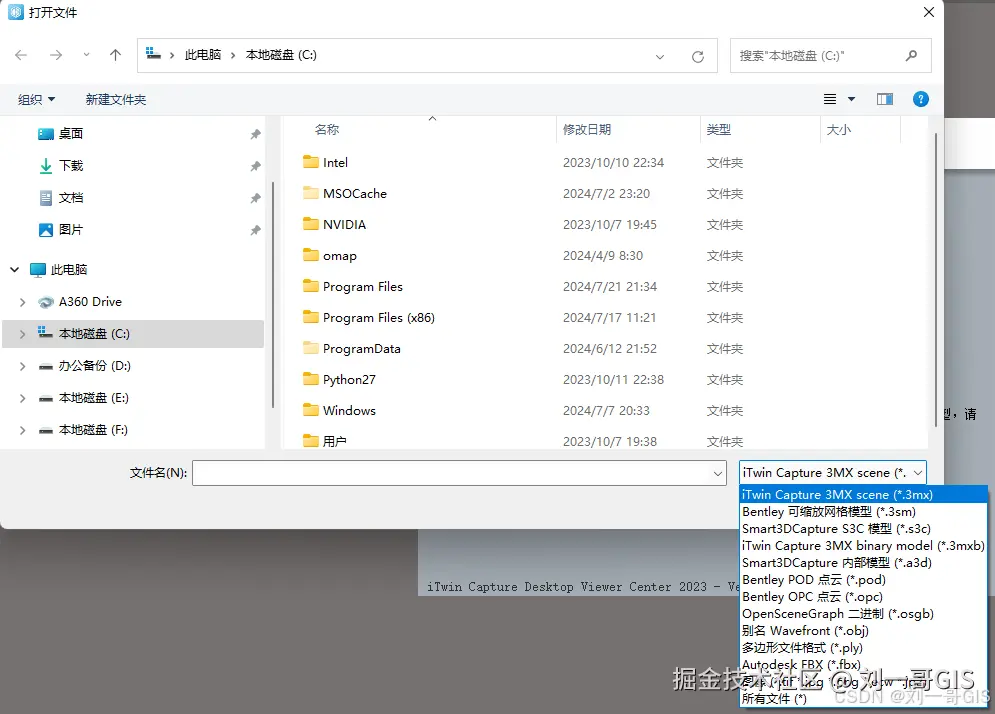Expand 本地磁盘 (E:) tree node
This screenshot has width=995, height=714.
(x=23, y=398)
